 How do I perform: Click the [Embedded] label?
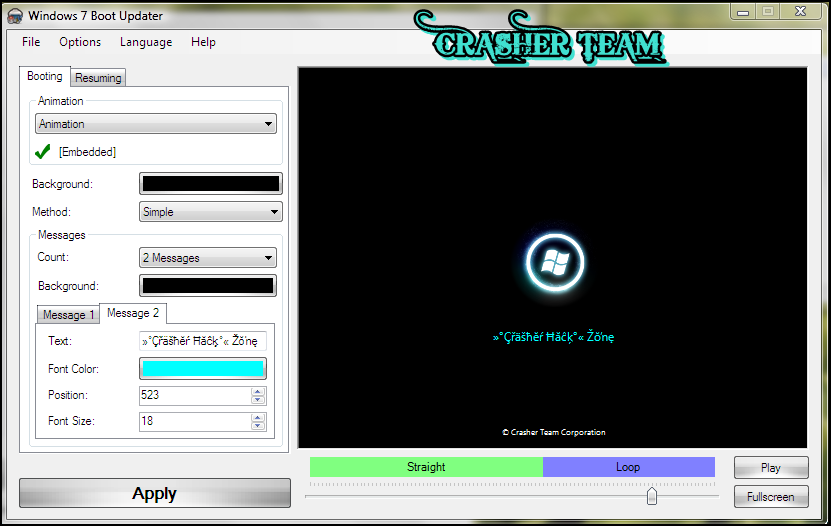[x=87, y=152]
